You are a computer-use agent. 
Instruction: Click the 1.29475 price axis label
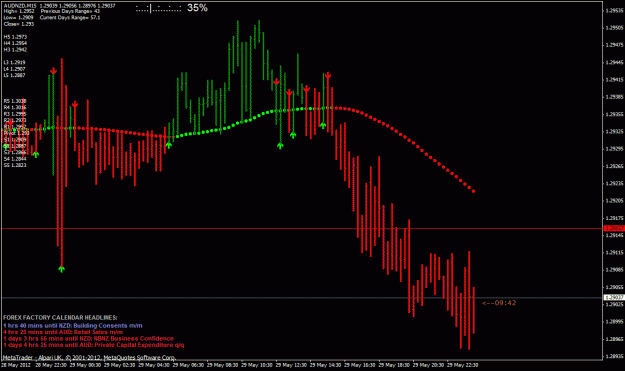(x=614, y=45)
